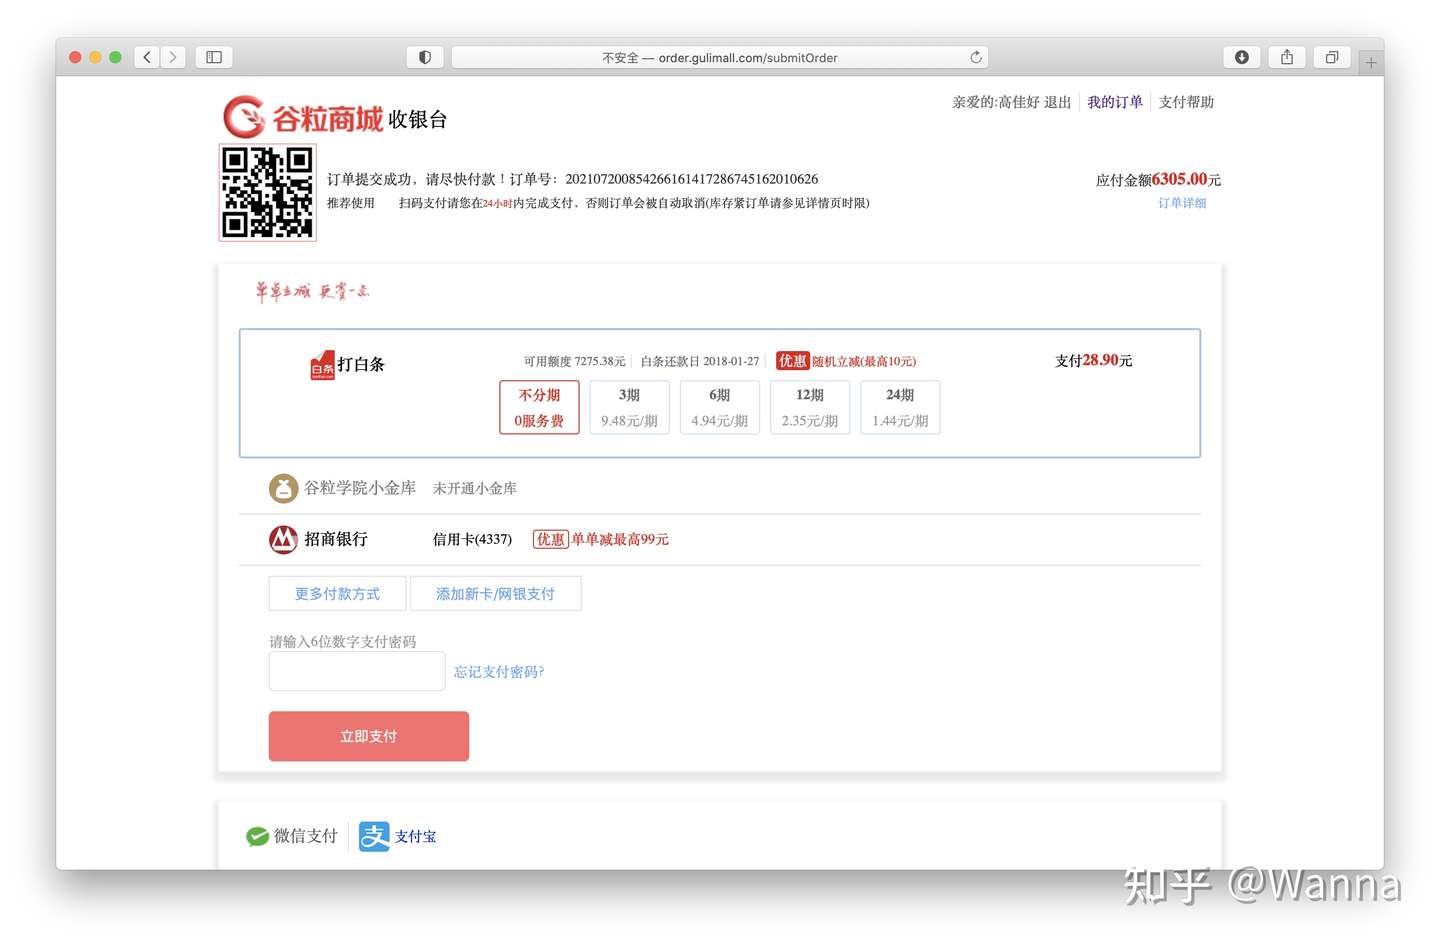The width and height of the screenshot is (1440, 944).
Task: Click the payable amount 6305.00
Action: click(1179, 179)
